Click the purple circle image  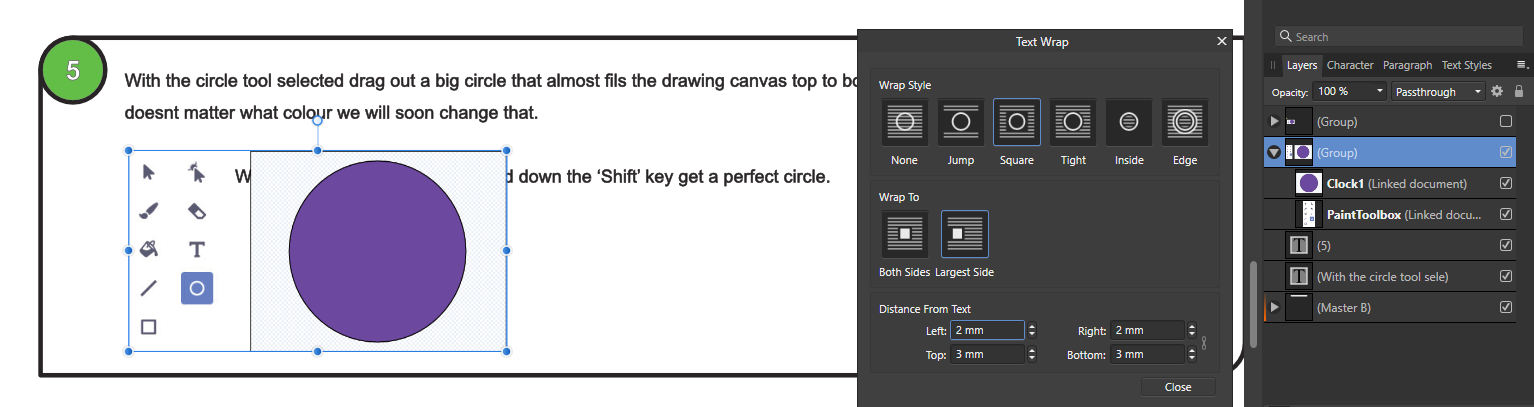377,251
